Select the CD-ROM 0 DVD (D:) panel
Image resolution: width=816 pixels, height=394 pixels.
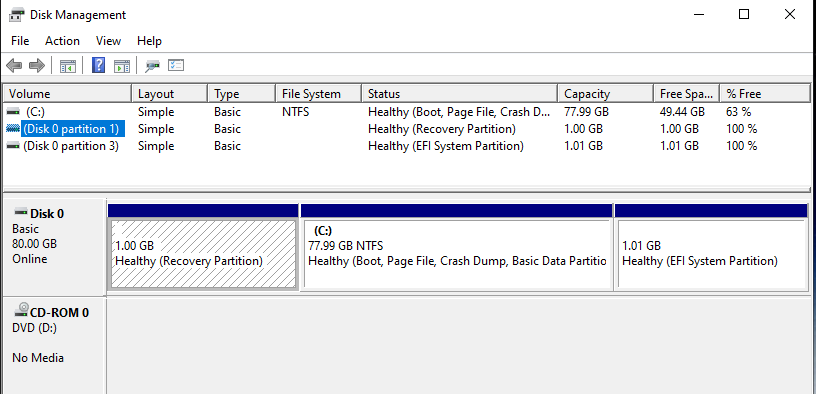(x=54, y=346)
